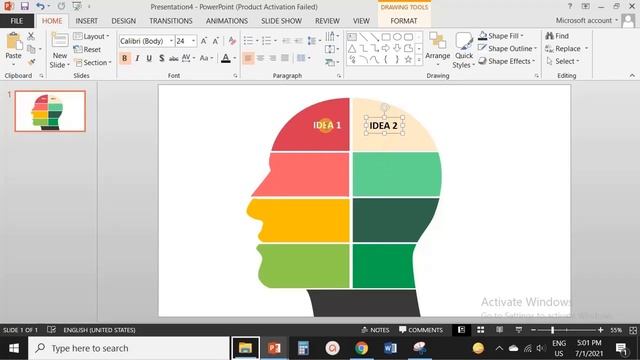Click the Reset slide button

click(87, 49)
